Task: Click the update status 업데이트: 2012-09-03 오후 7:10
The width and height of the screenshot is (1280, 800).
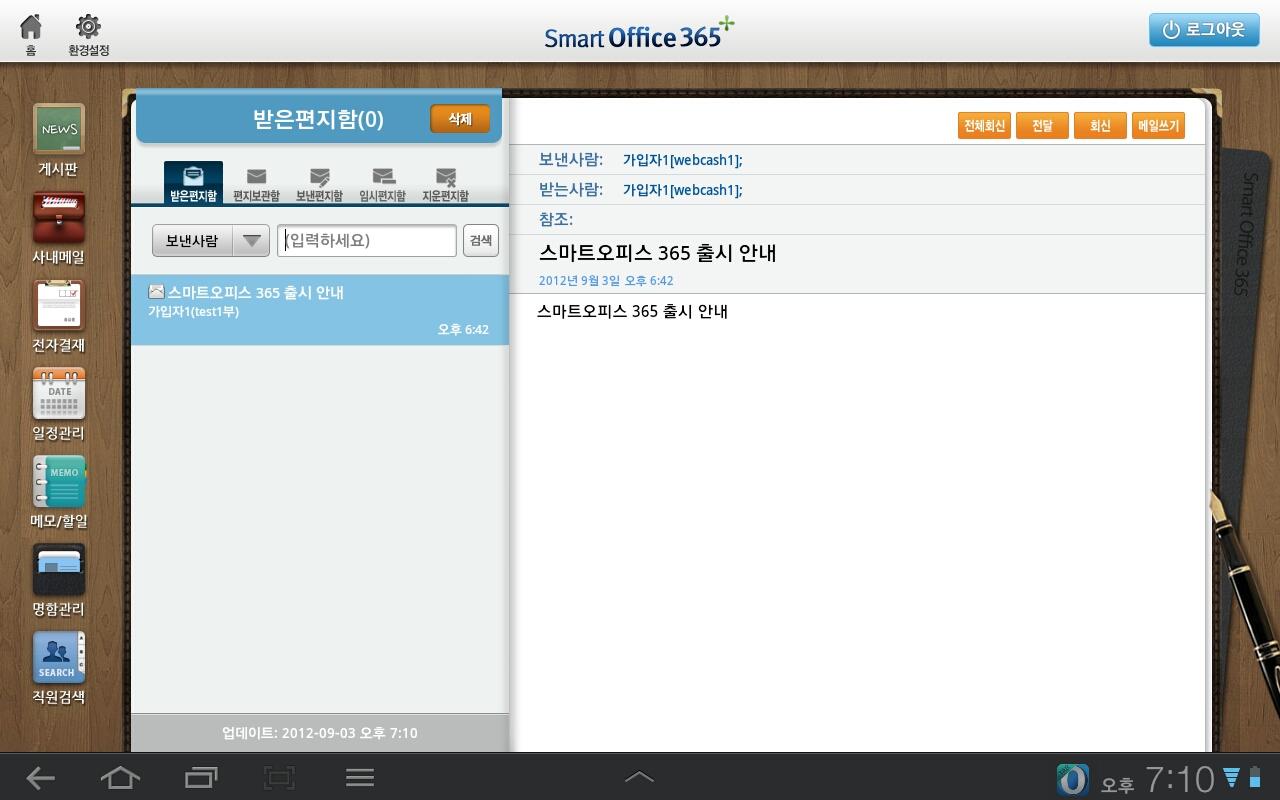Action: [x=320, y=733]
